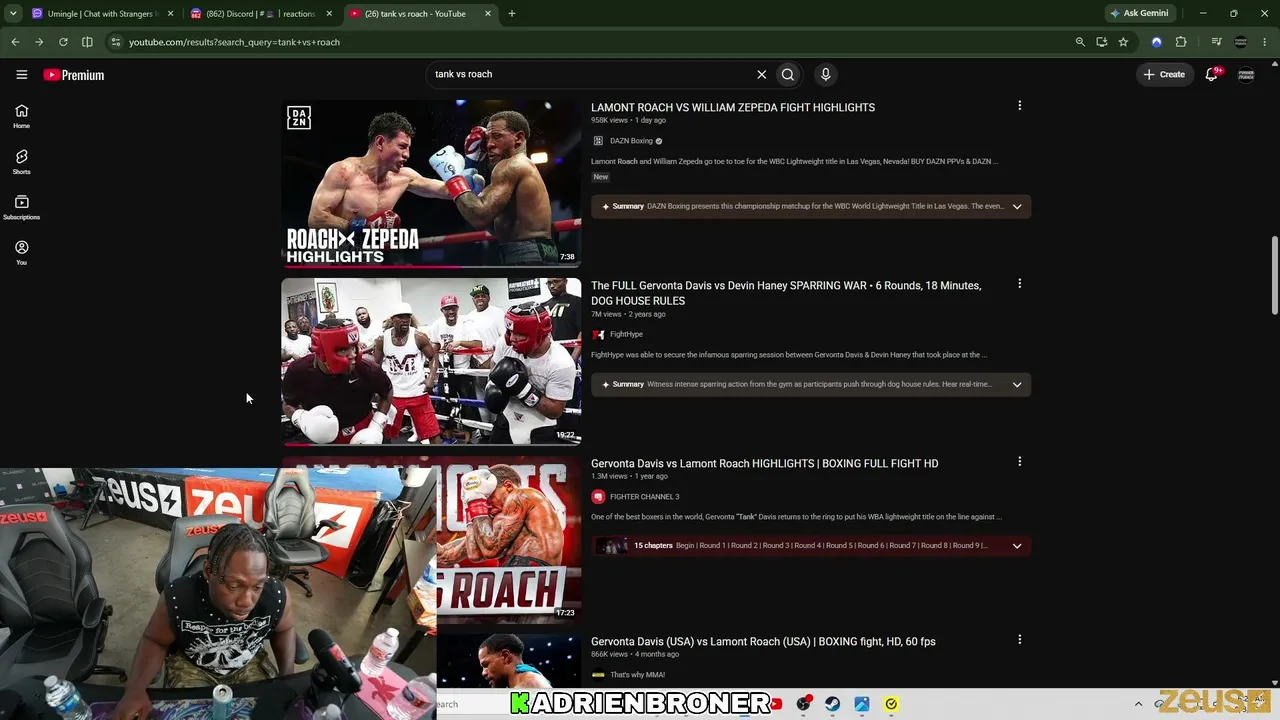
Task: Click the YouTube search text field
Action: tap(590, 74)
